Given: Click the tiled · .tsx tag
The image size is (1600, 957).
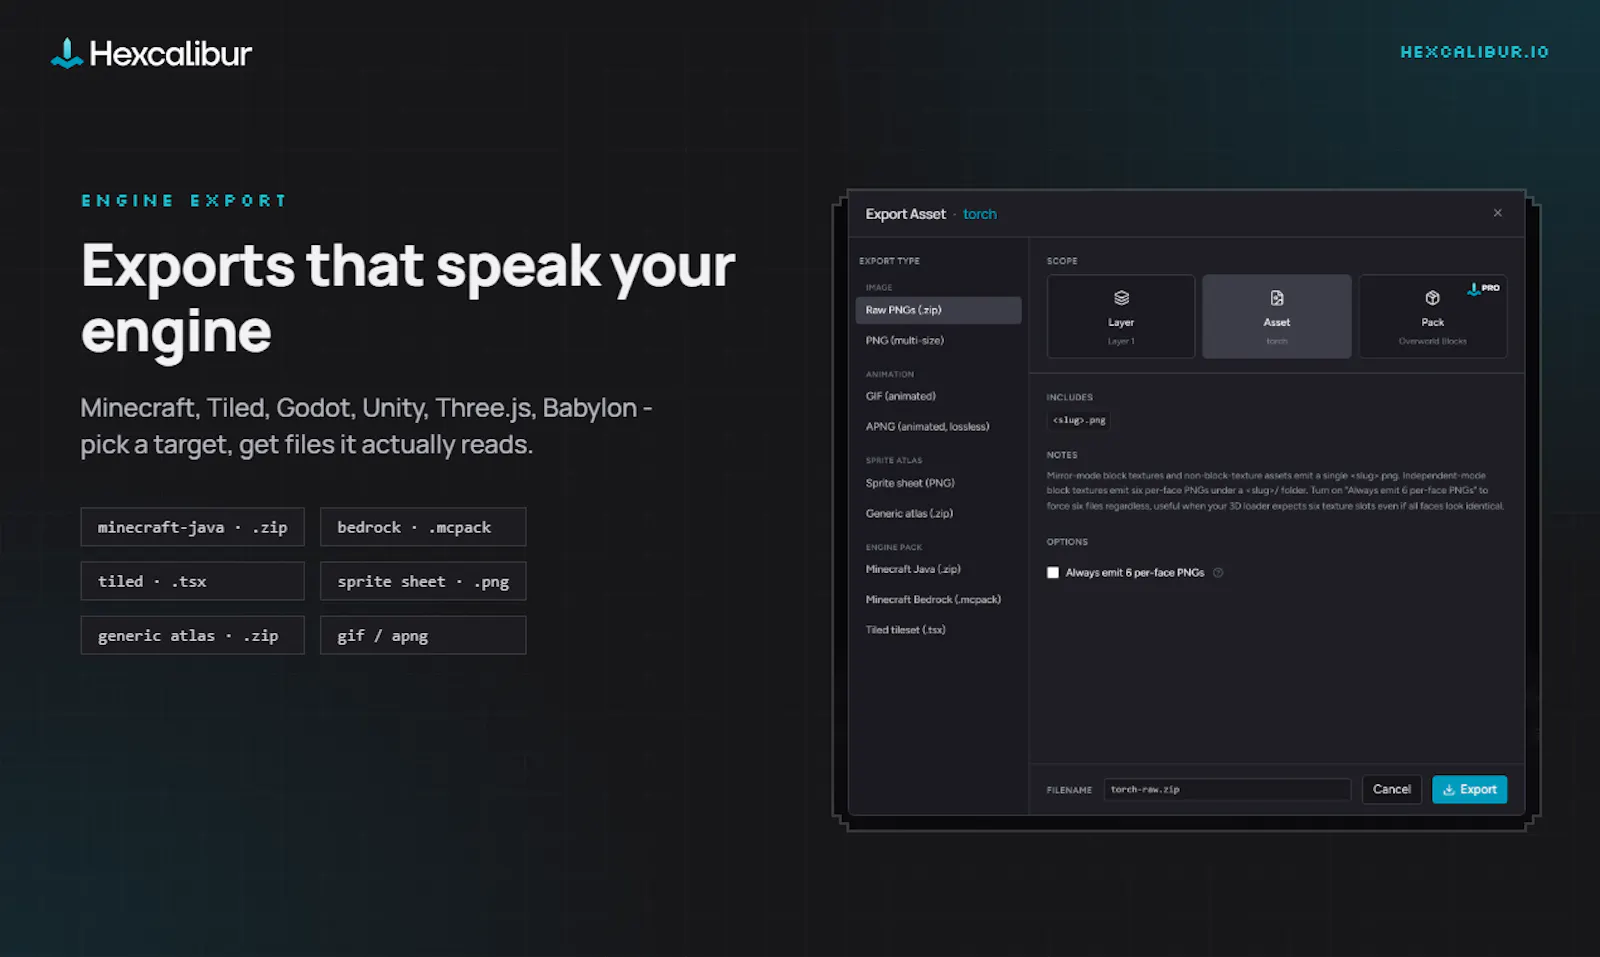Looking at the screenshot, I should [192, 581].
